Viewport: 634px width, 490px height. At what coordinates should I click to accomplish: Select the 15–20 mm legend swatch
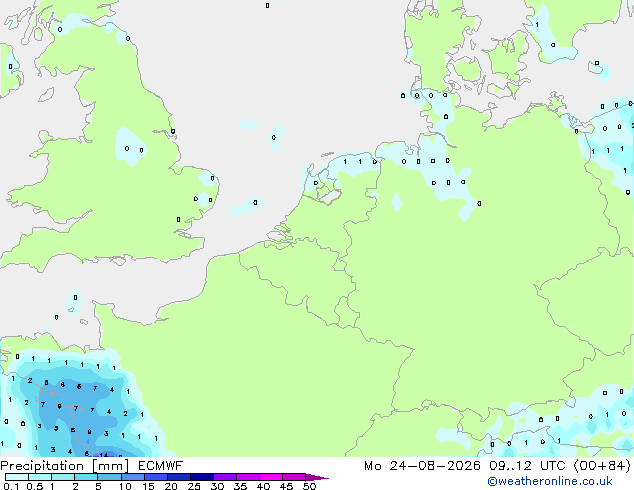[156, 477]
